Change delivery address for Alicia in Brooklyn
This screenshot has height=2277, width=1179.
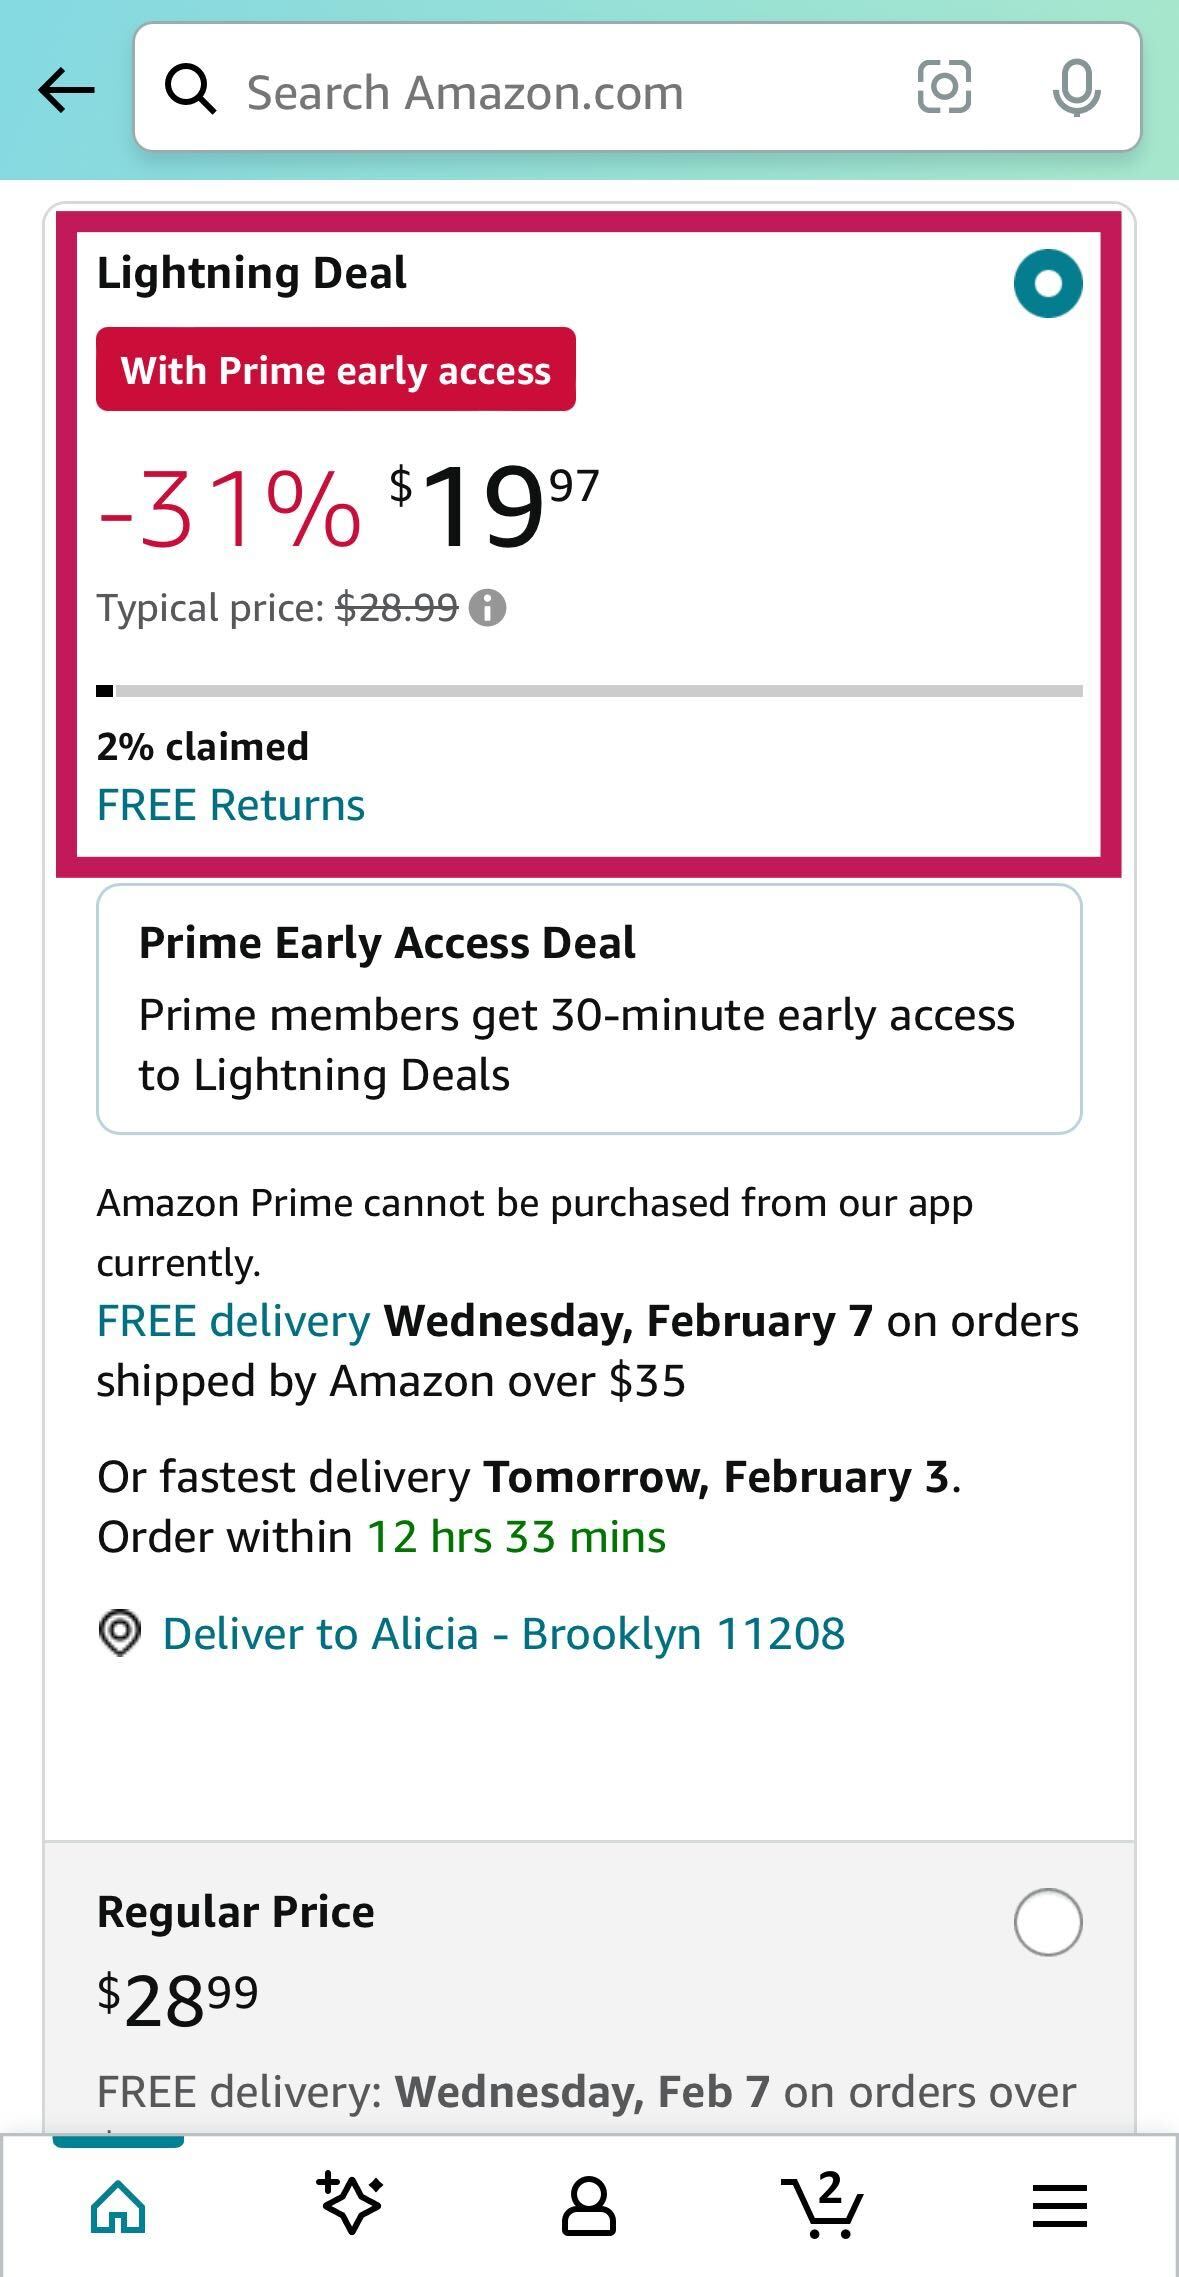pos(505,1632)
